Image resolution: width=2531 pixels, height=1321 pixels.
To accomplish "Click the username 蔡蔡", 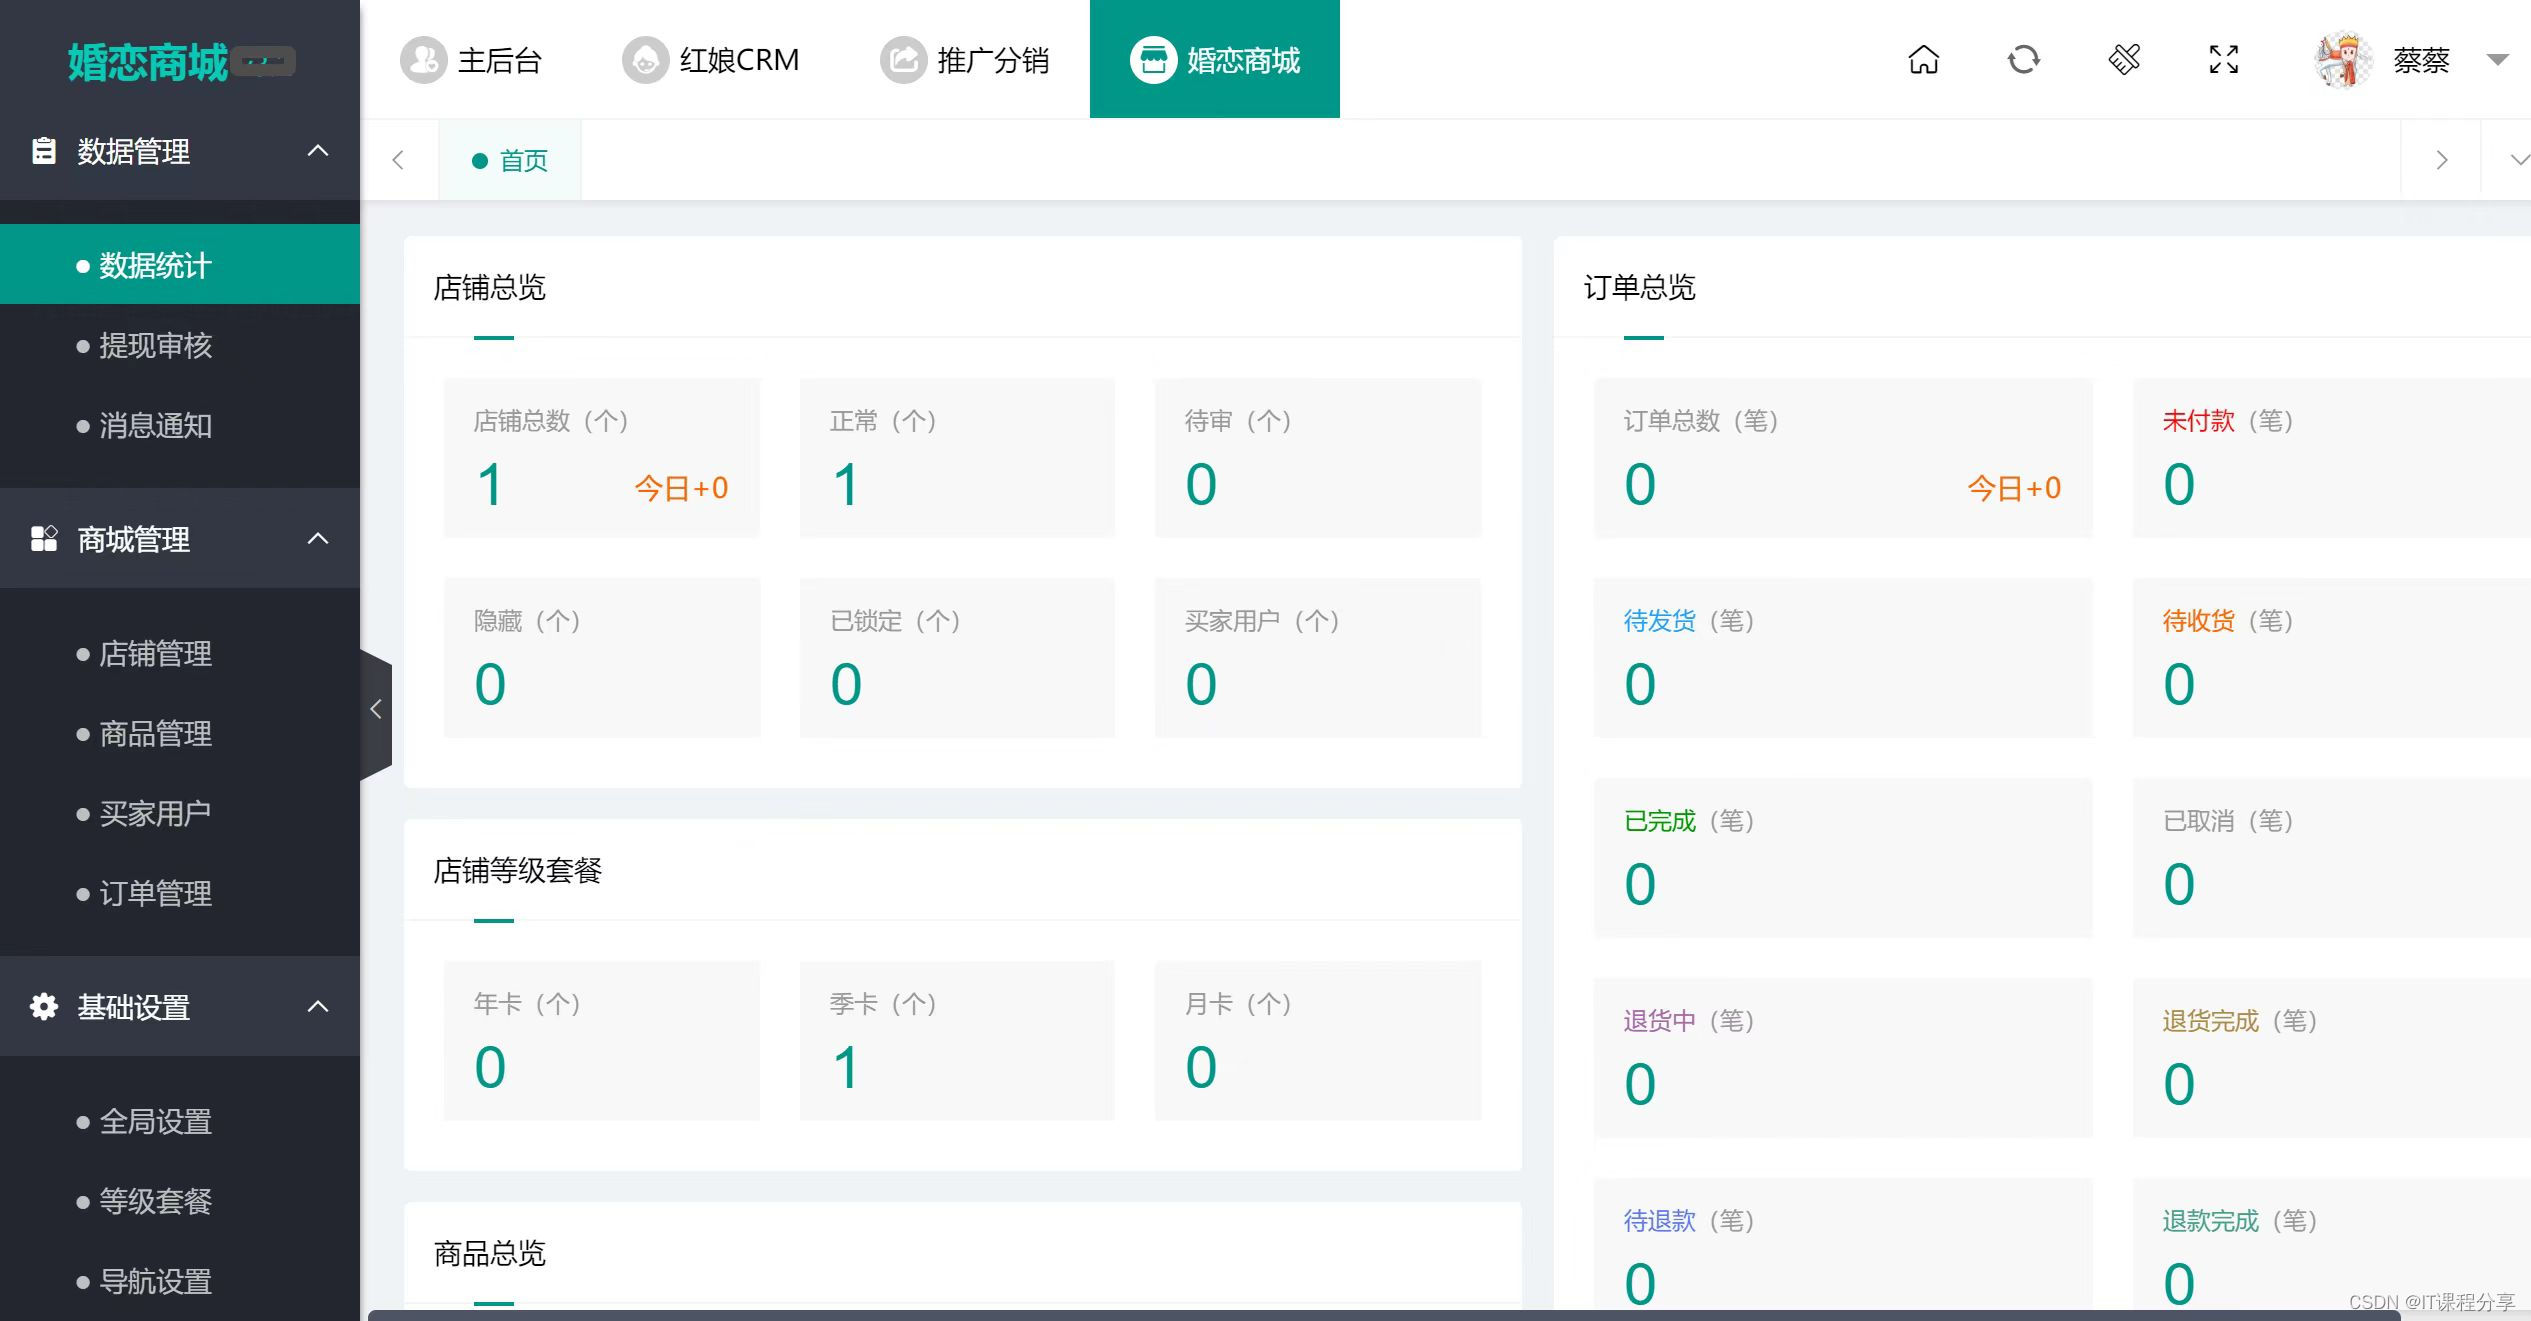I will 2421,60.
